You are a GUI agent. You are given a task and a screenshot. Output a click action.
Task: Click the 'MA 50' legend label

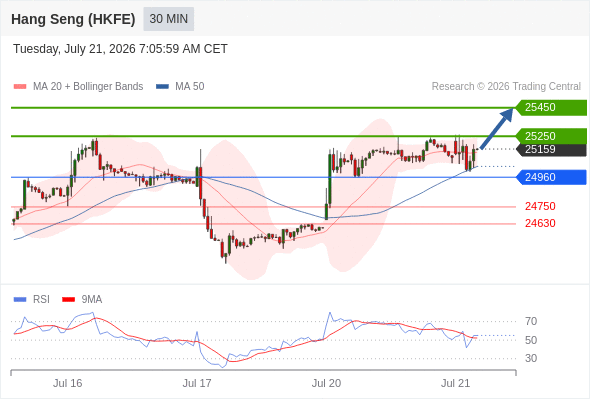(190, 87)
